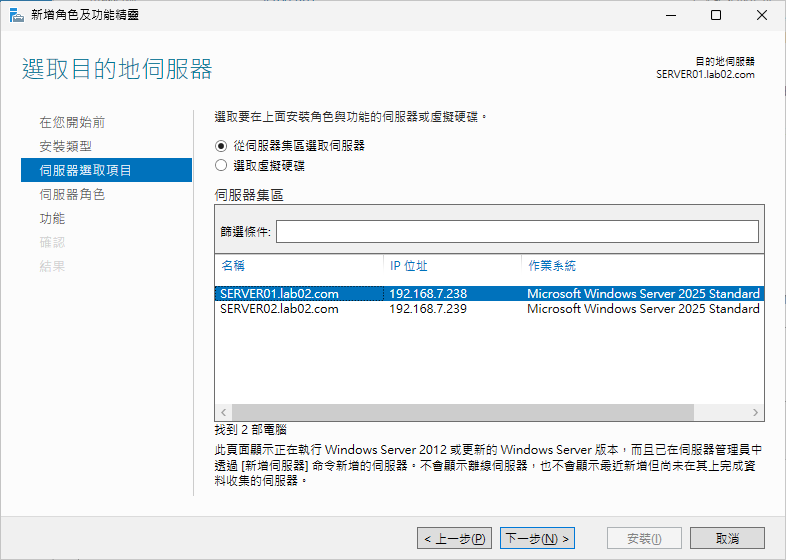This screenshot has height=560, width=786.
Task: Sort by the IP 位址 column header
Action: 409,266
